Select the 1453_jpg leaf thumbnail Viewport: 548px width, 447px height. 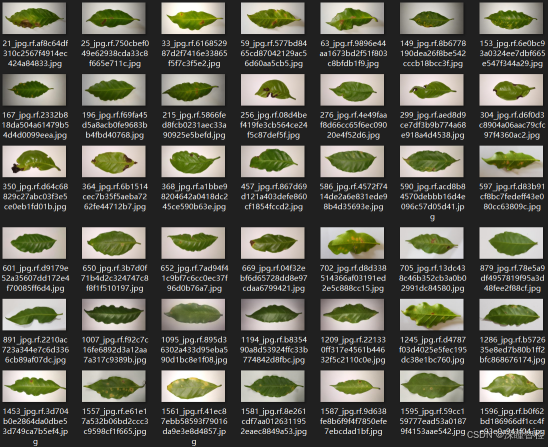pos(34,386)
